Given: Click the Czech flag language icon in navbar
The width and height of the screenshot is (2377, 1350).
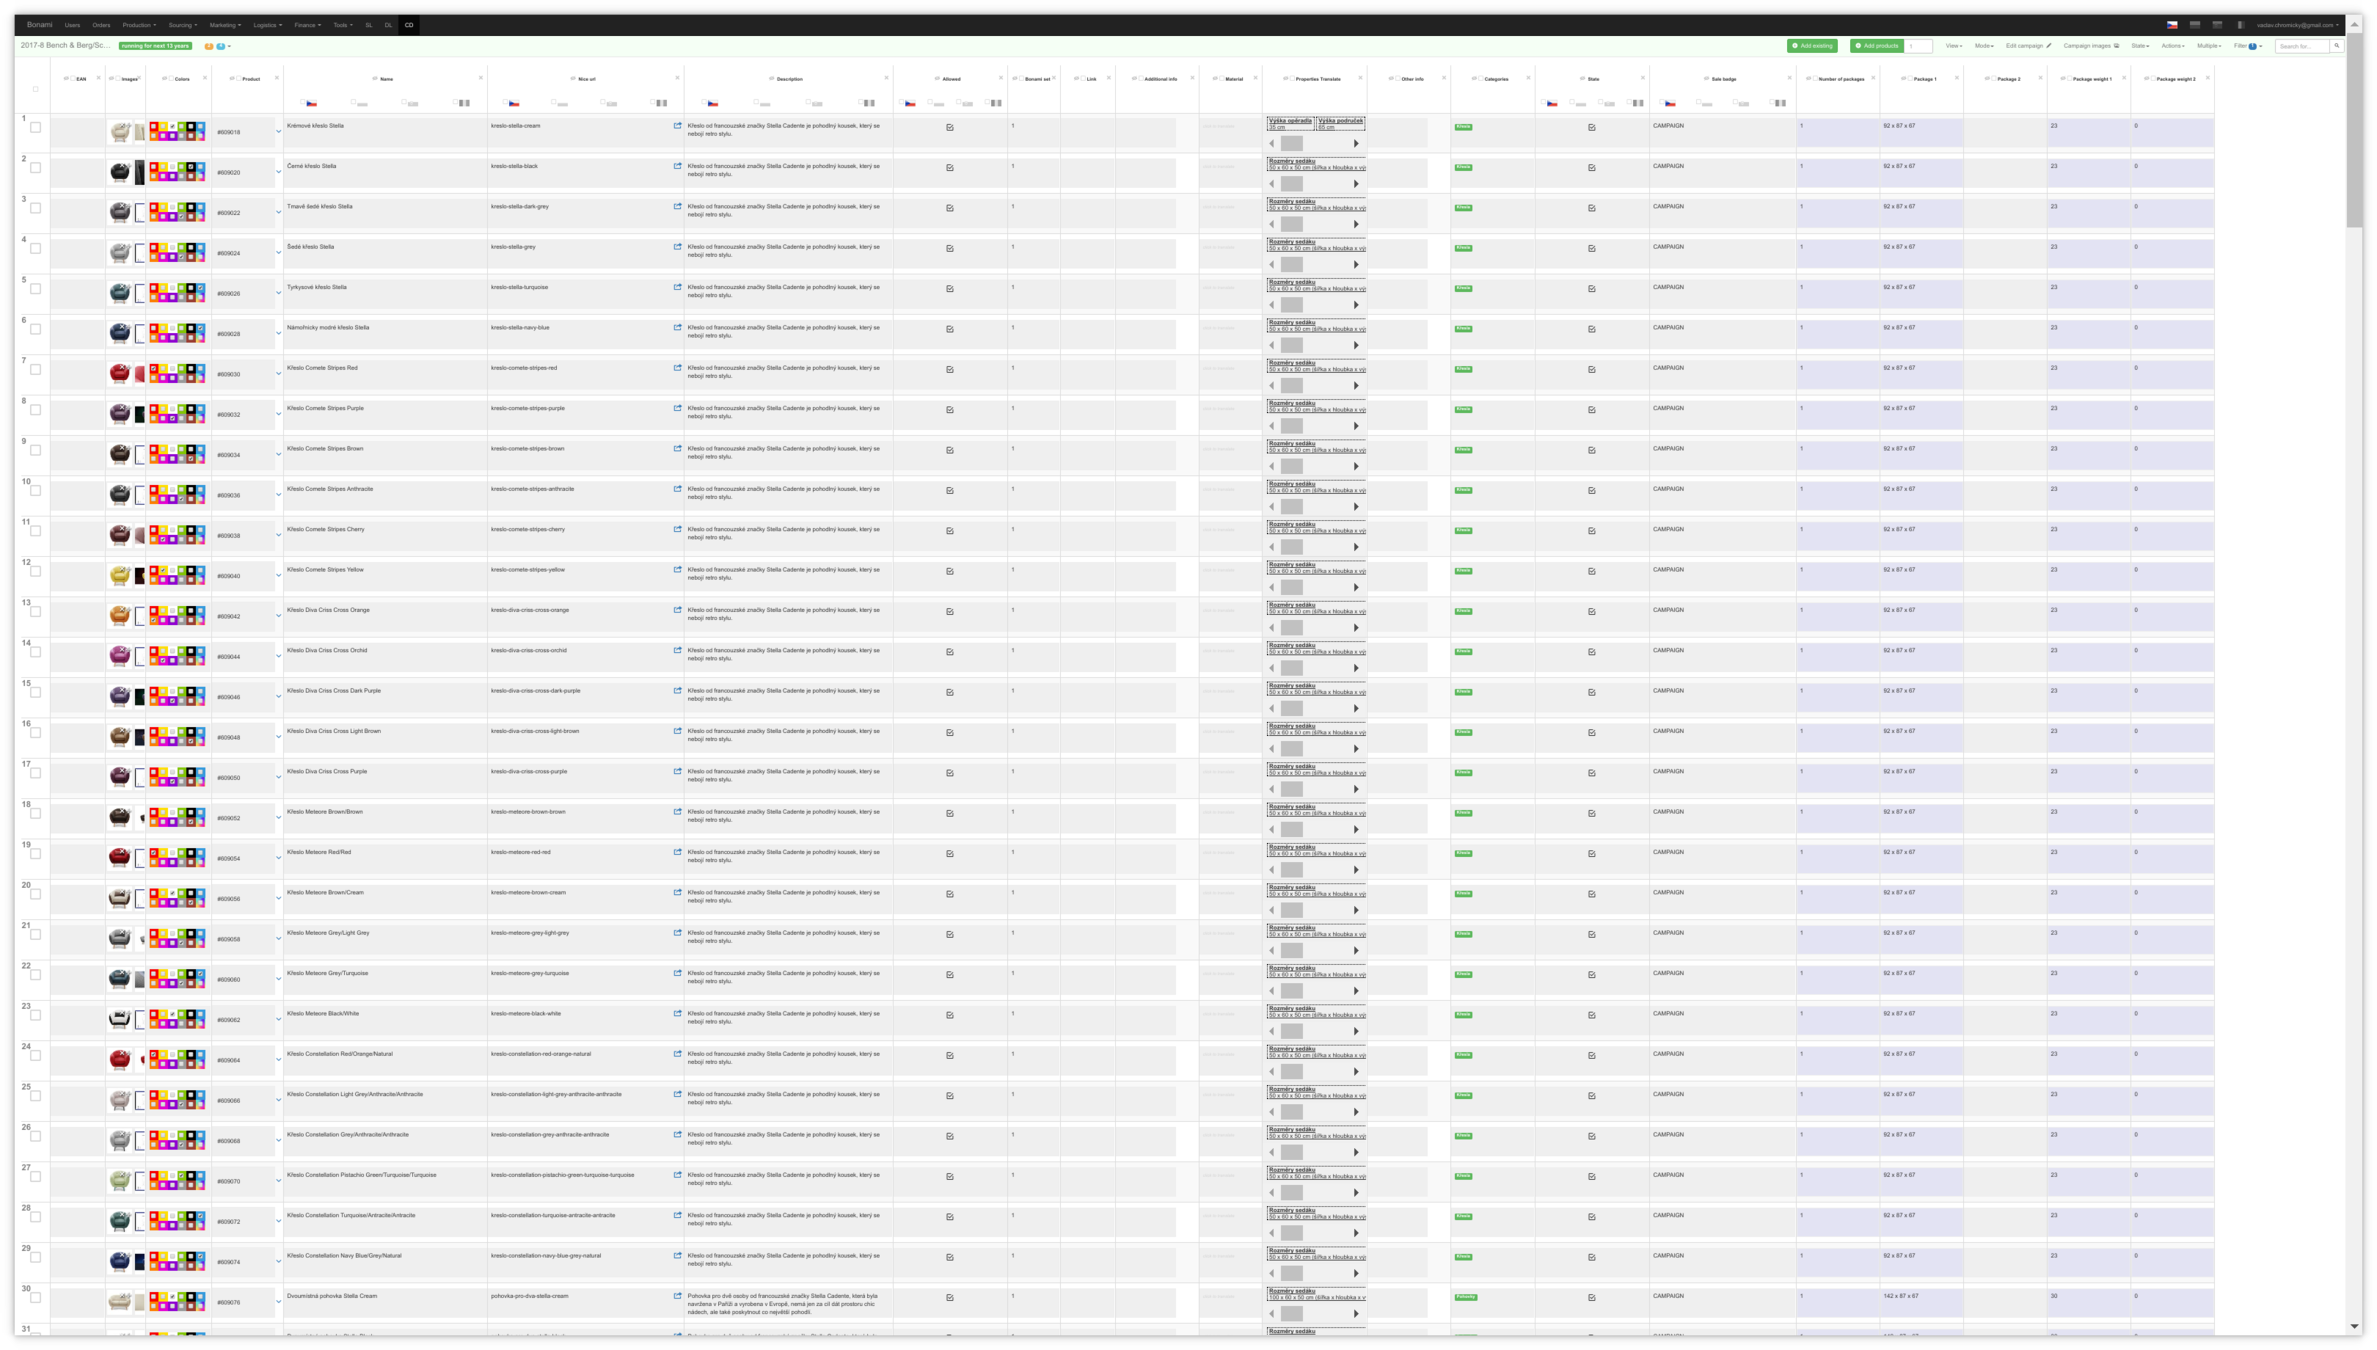Looking at the screenshot, I should coord(2172,25).
